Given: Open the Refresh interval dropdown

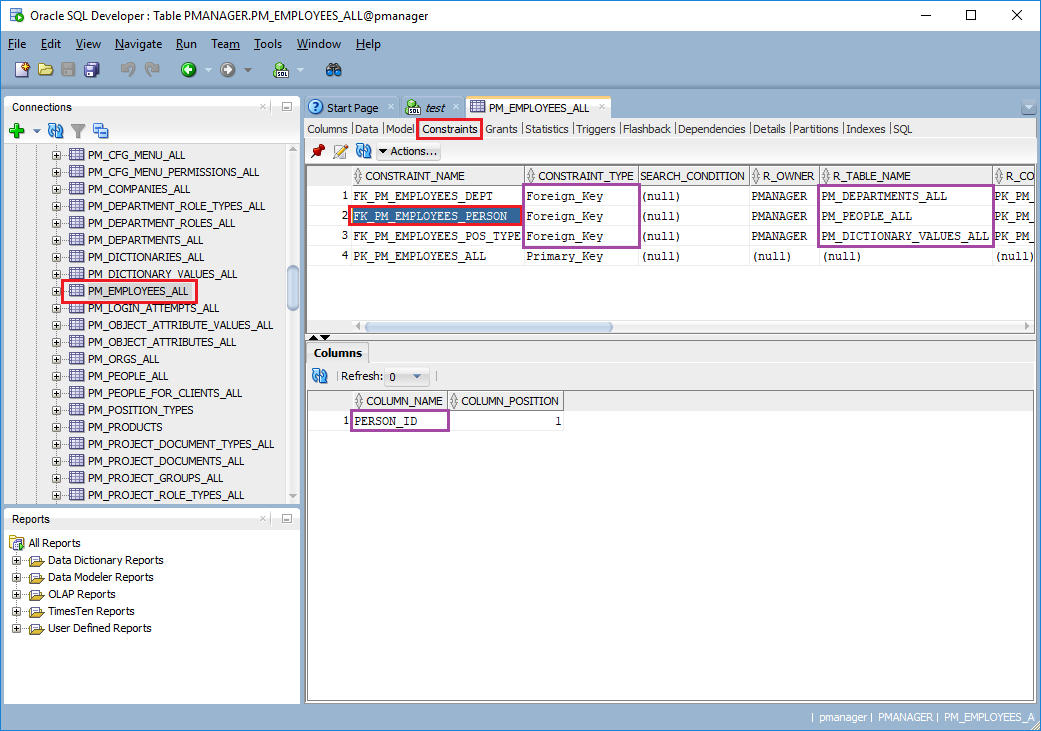Looking at the screenshot, I should coord(417,376).
